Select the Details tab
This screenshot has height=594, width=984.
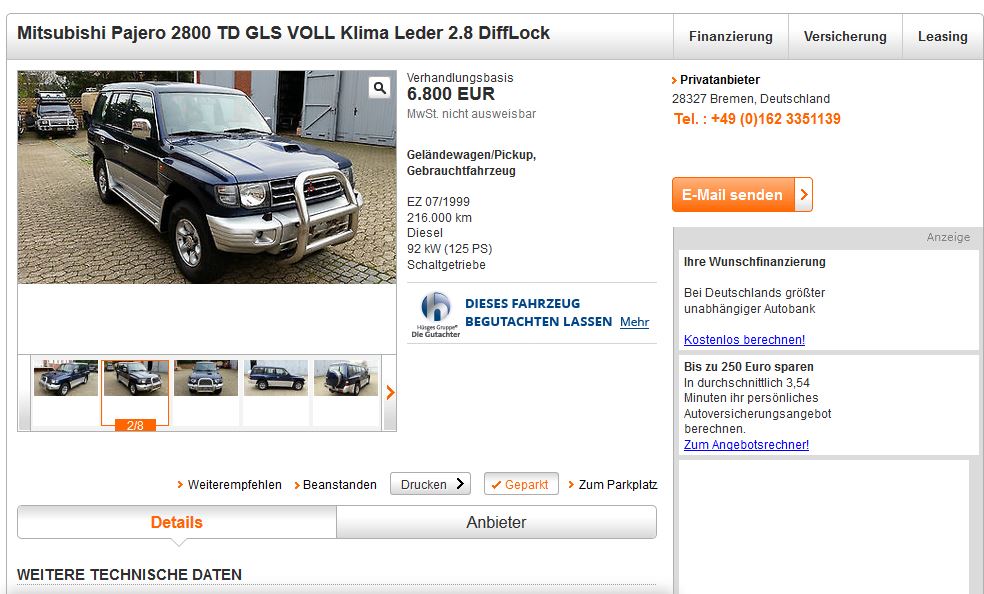pyautogui.click(x=177, y=522)
